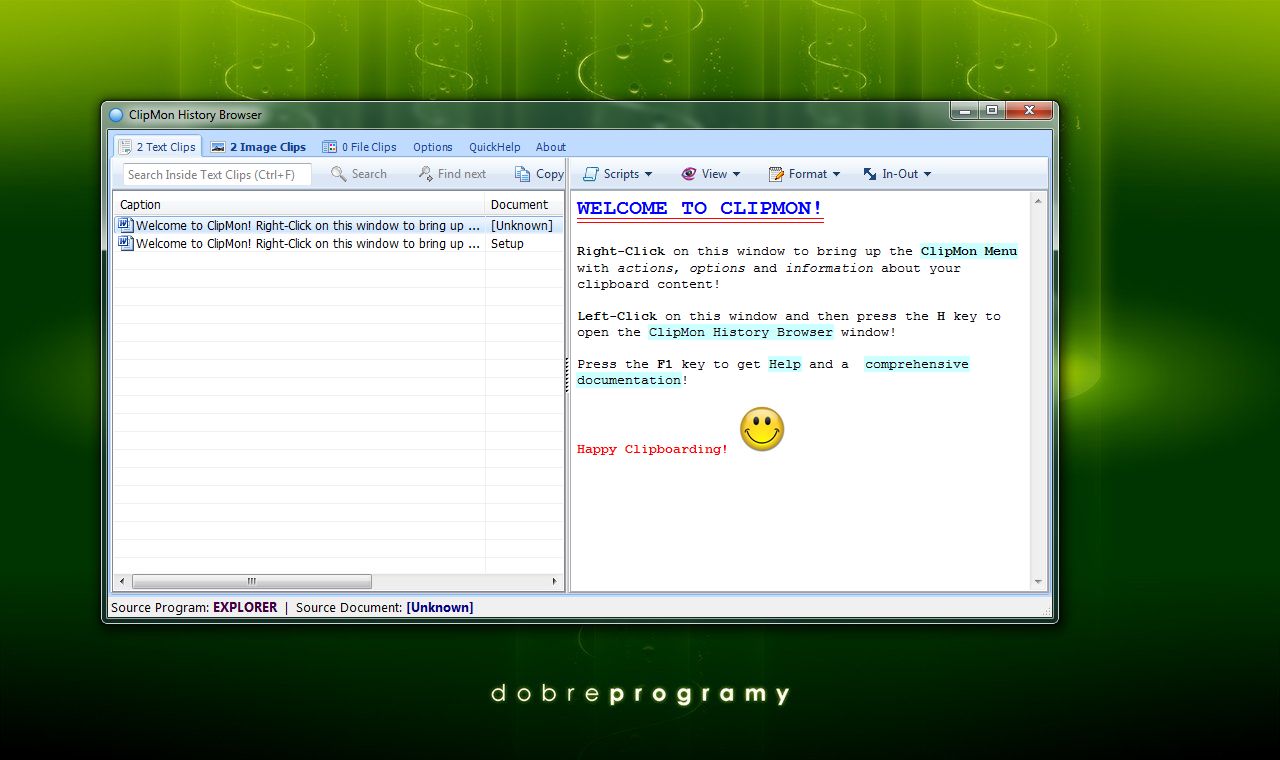Screen dimensions: 1280x760
Task: Click the Word icon on the Setup row
Action: click(x=125, y=243)
